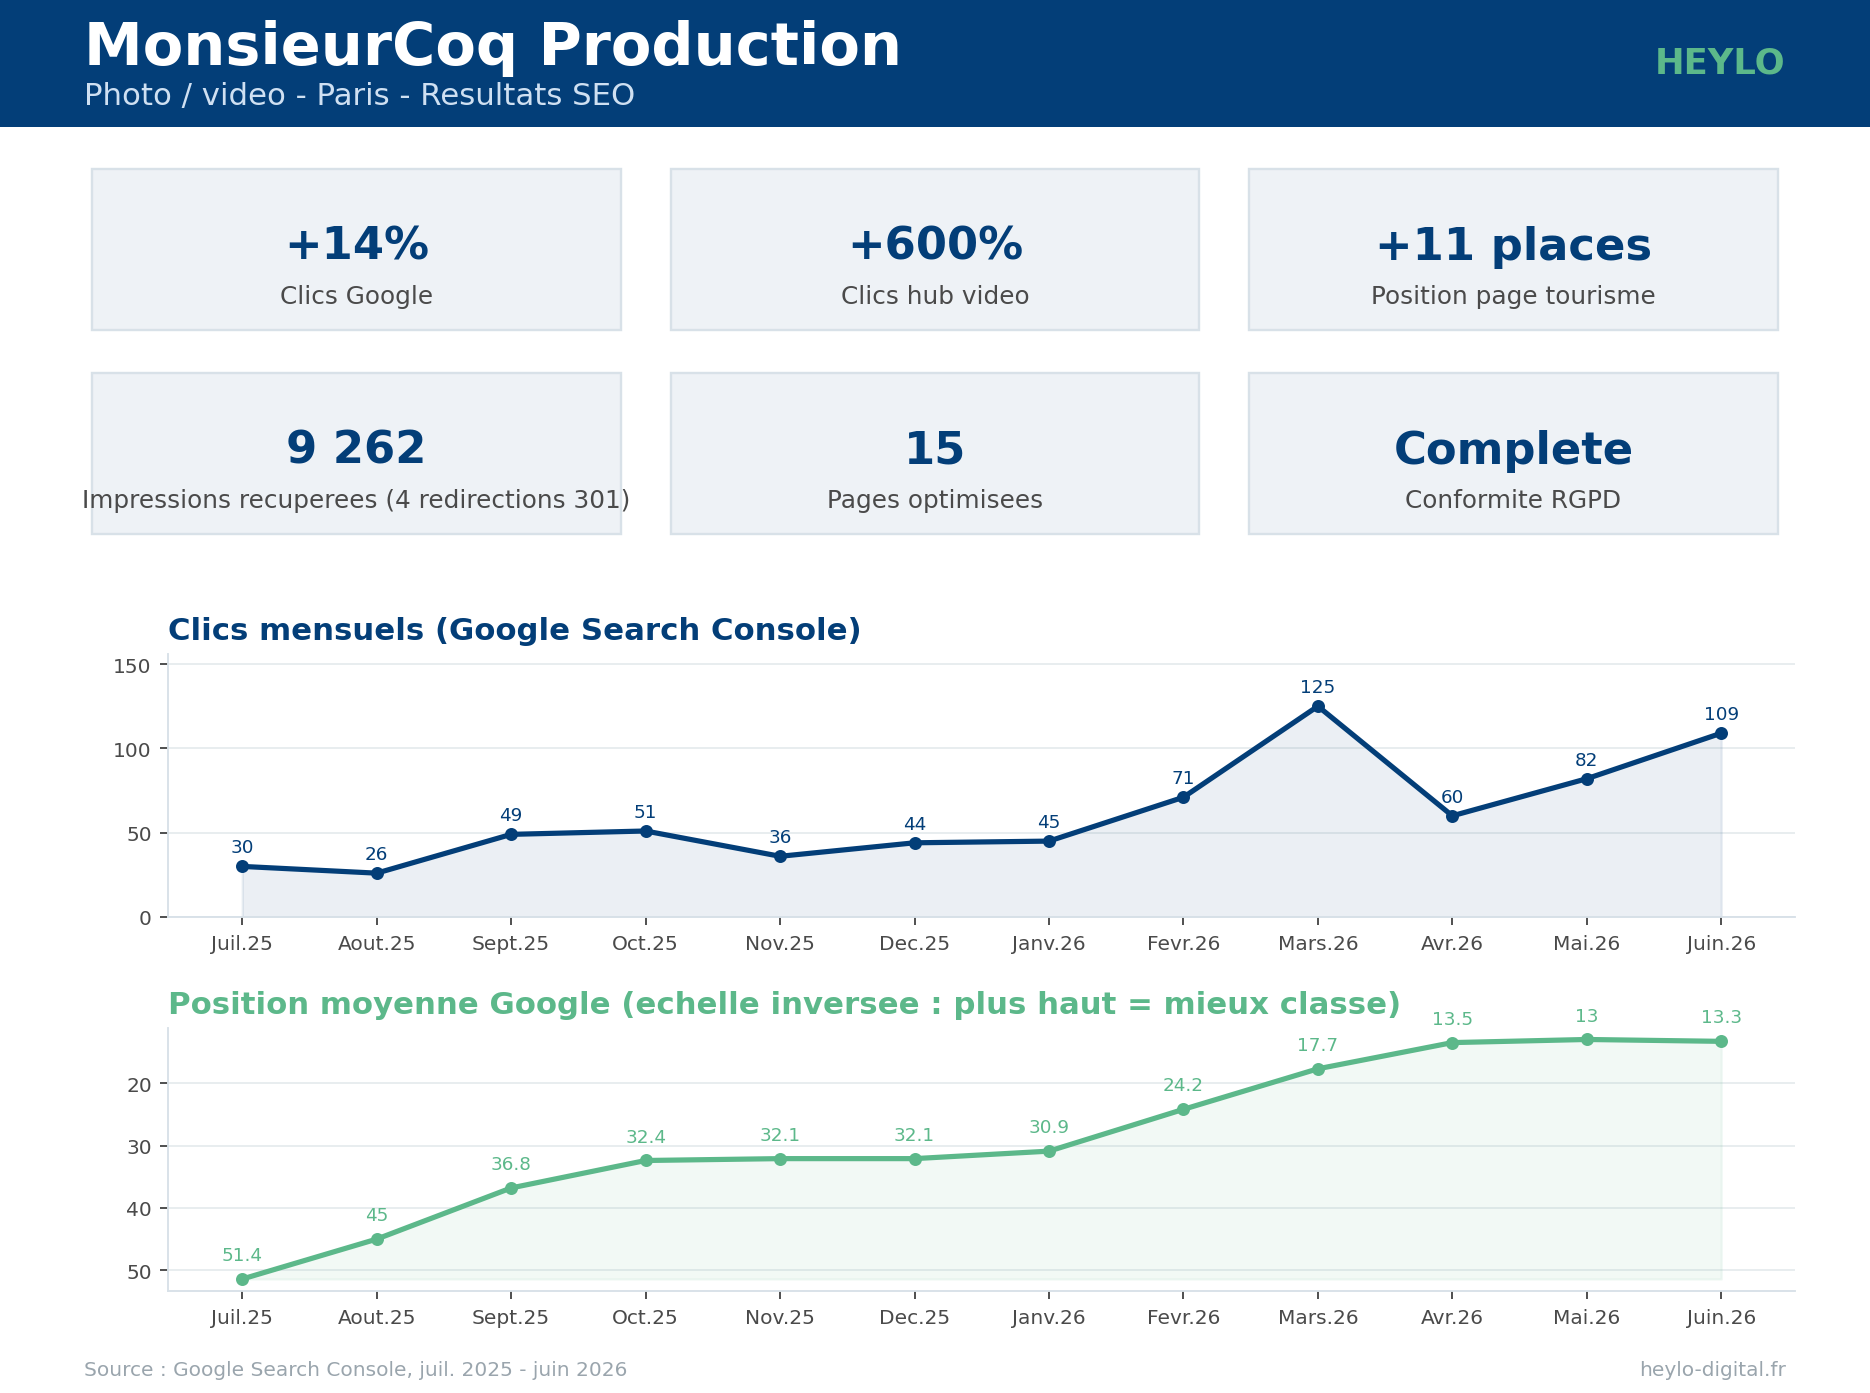The height and width of the screenshot is (1393, 1870).
Task: Click "Oct.25" on the Clics mensuels x-axis
Action: click(646, 944)
